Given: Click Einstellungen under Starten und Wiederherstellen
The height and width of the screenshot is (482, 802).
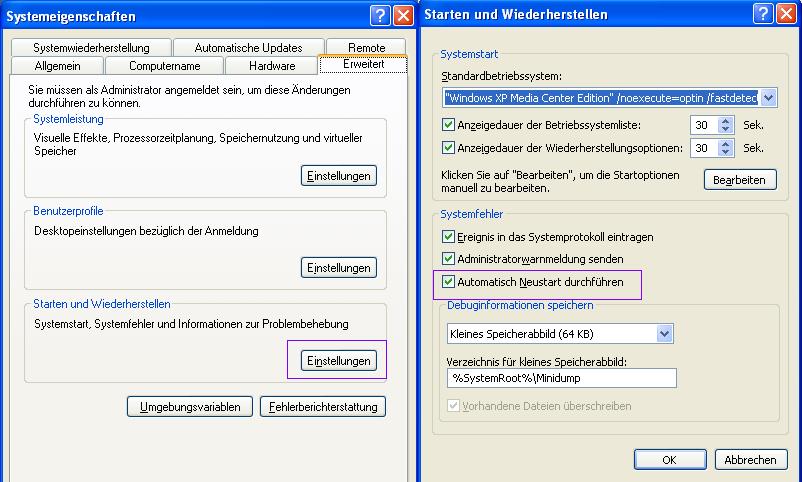Looking at the screenshot, I should click(340, 361).
